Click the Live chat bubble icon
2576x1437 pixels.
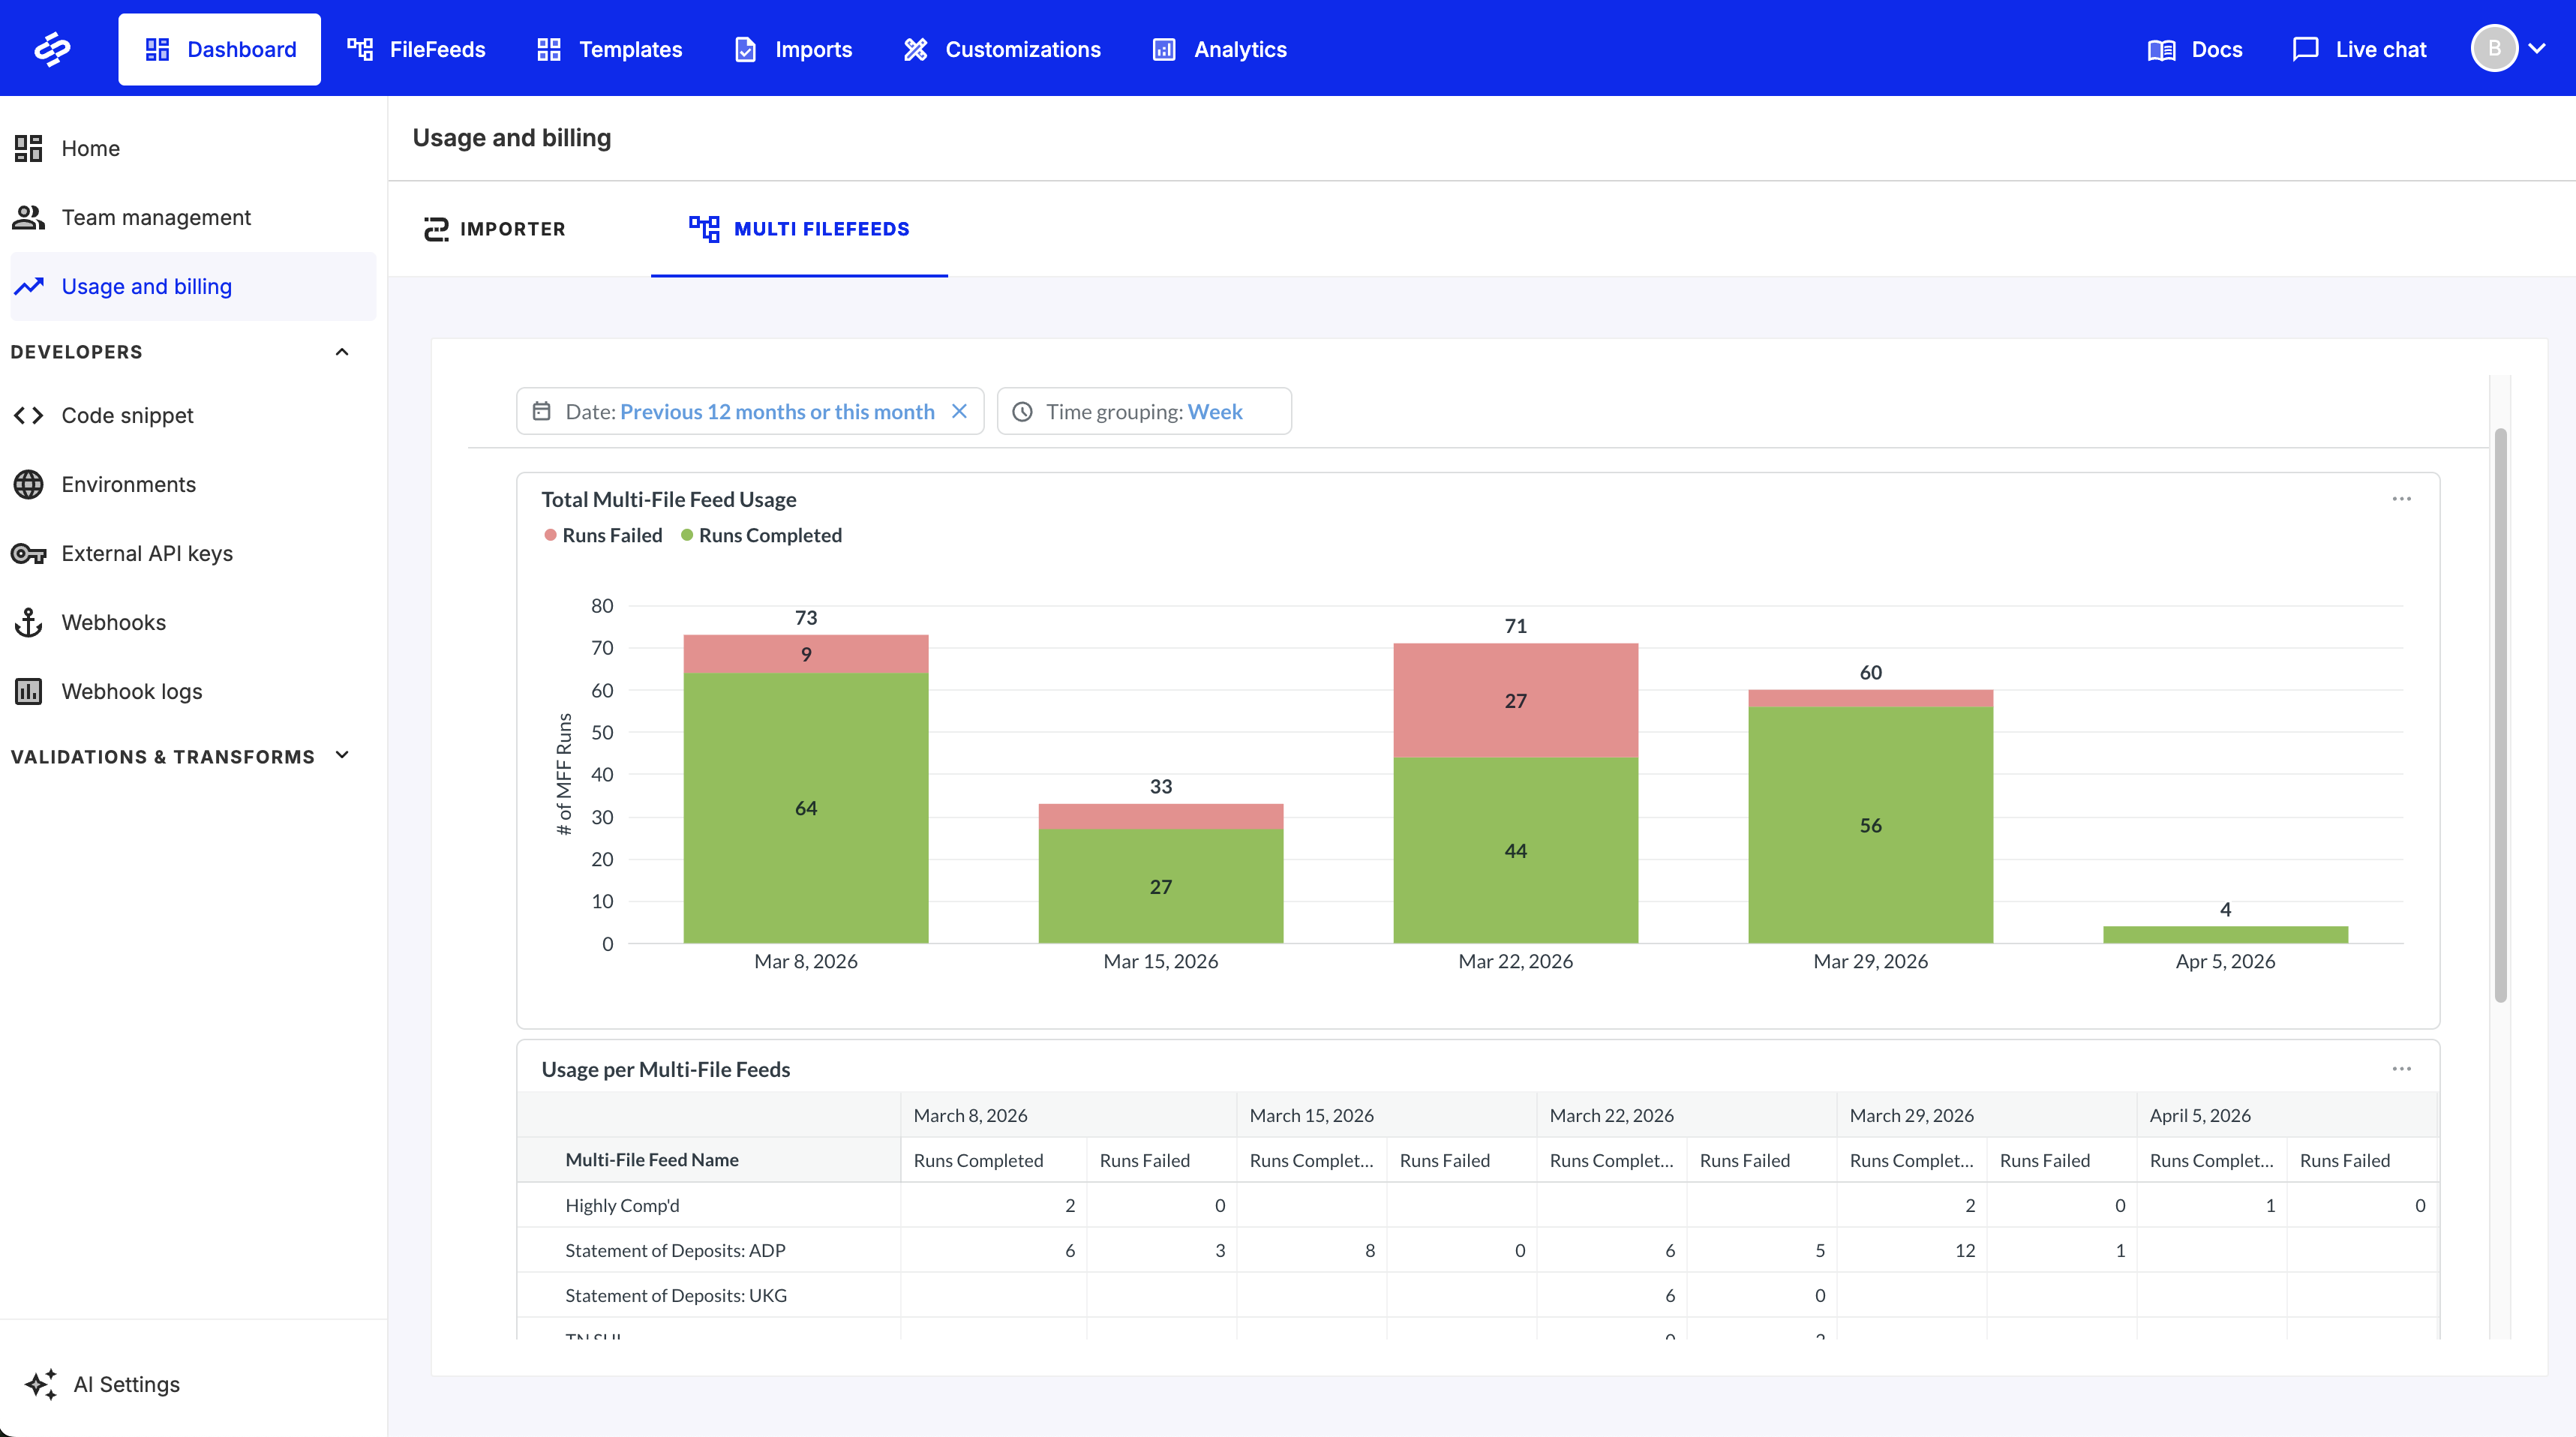[x=2305, y=49]
